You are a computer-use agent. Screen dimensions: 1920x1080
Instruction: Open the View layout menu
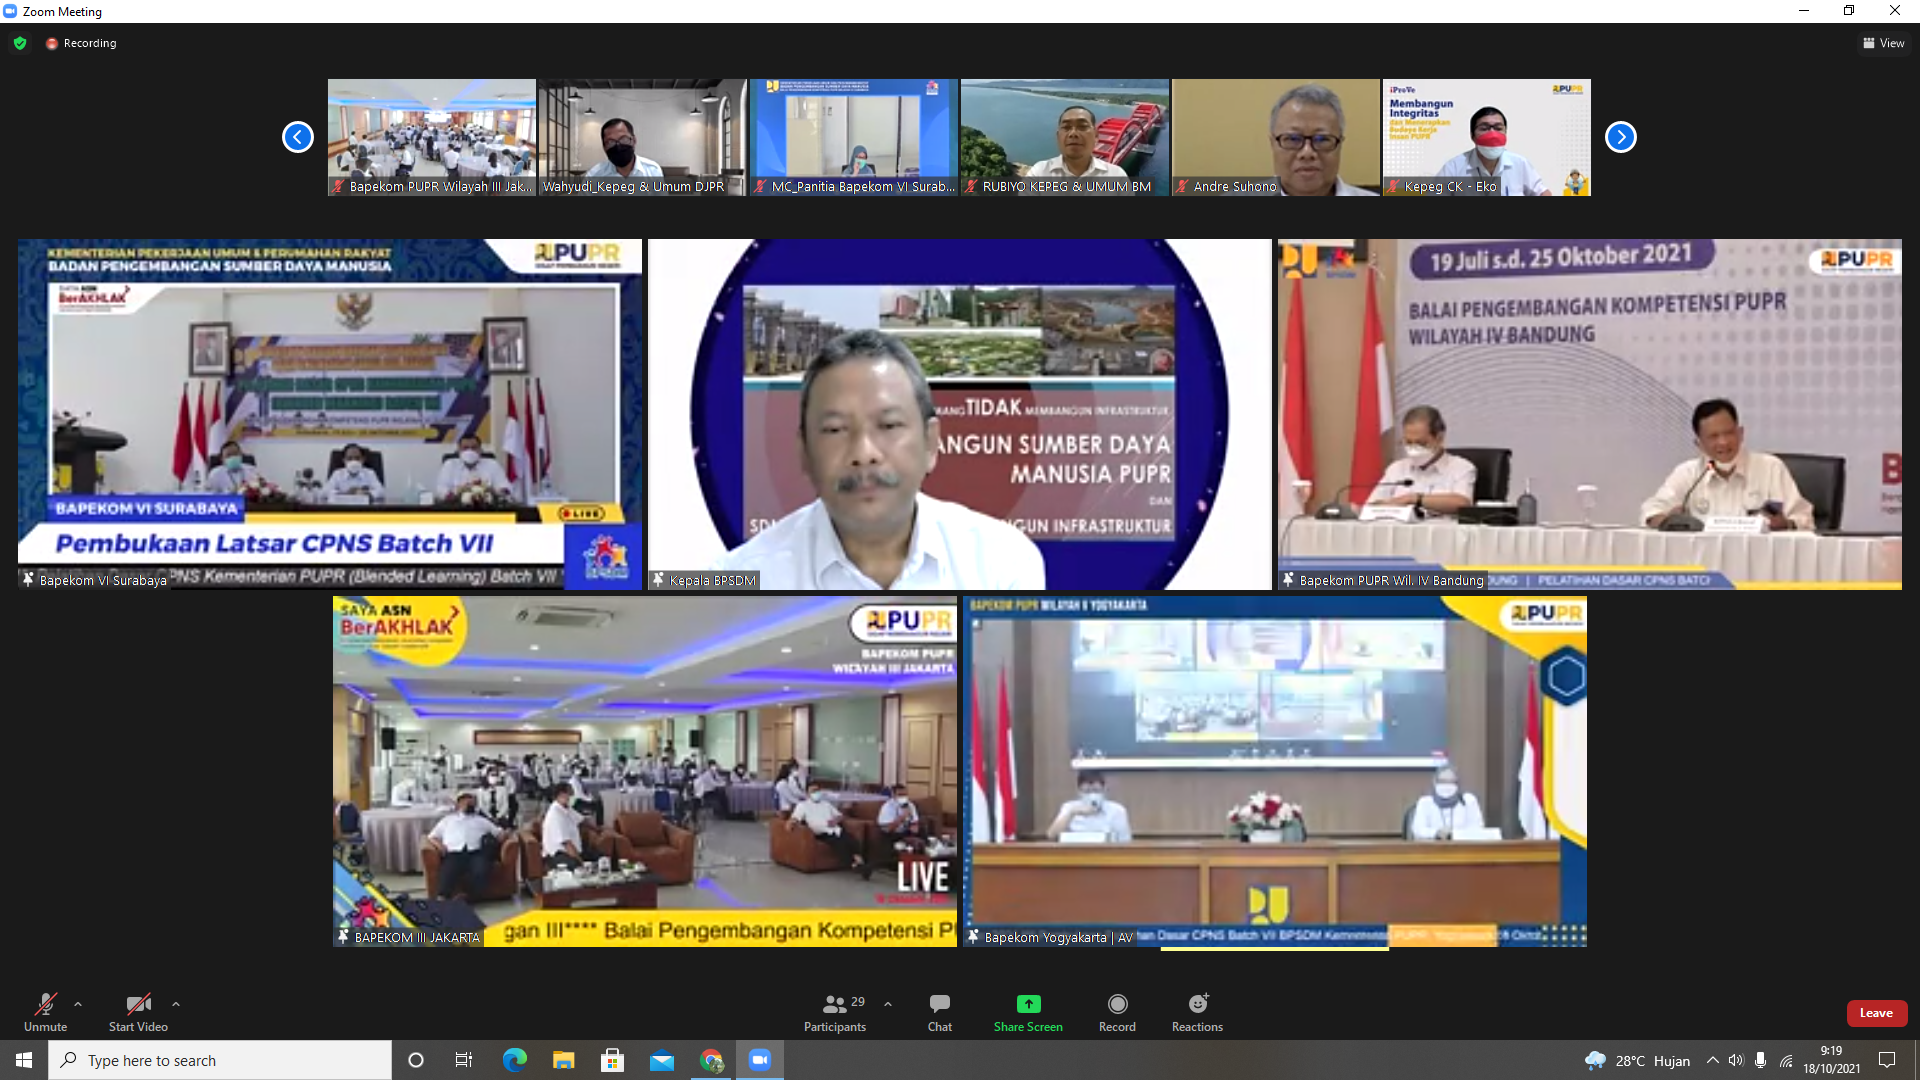click(1883, 43)
